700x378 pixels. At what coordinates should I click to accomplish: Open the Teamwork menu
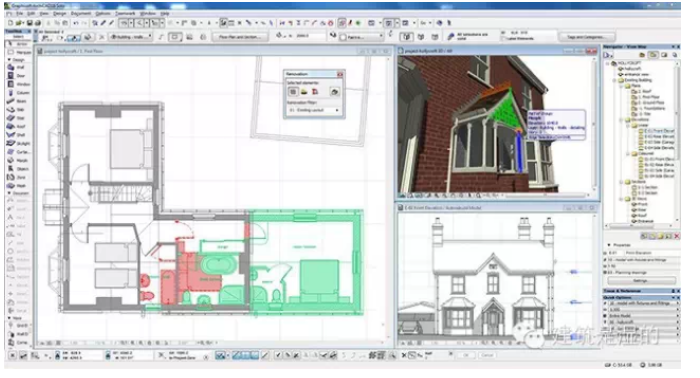(125, 14)
